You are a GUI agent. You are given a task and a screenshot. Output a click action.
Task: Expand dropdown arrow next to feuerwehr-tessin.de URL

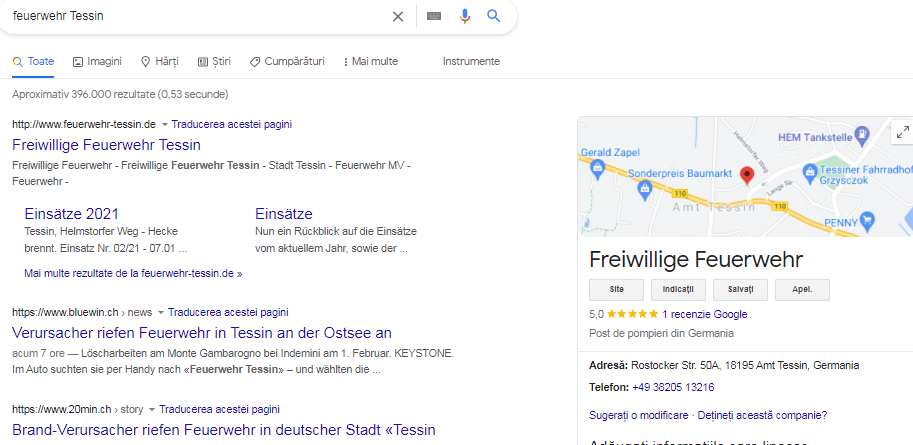(x=164, y=125)
